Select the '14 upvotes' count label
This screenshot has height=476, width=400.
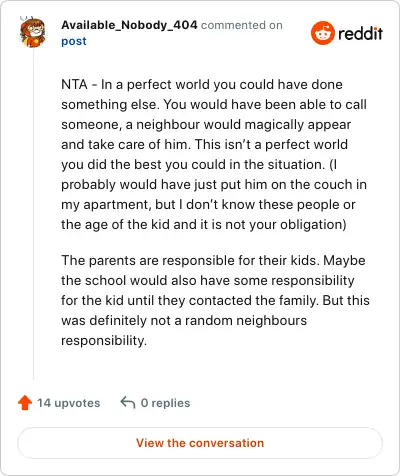click(68, 403)
